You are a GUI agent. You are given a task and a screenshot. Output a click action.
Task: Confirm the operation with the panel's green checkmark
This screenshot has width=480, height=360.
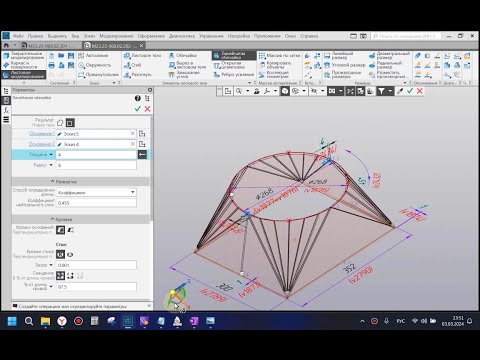tap(138, 109)
